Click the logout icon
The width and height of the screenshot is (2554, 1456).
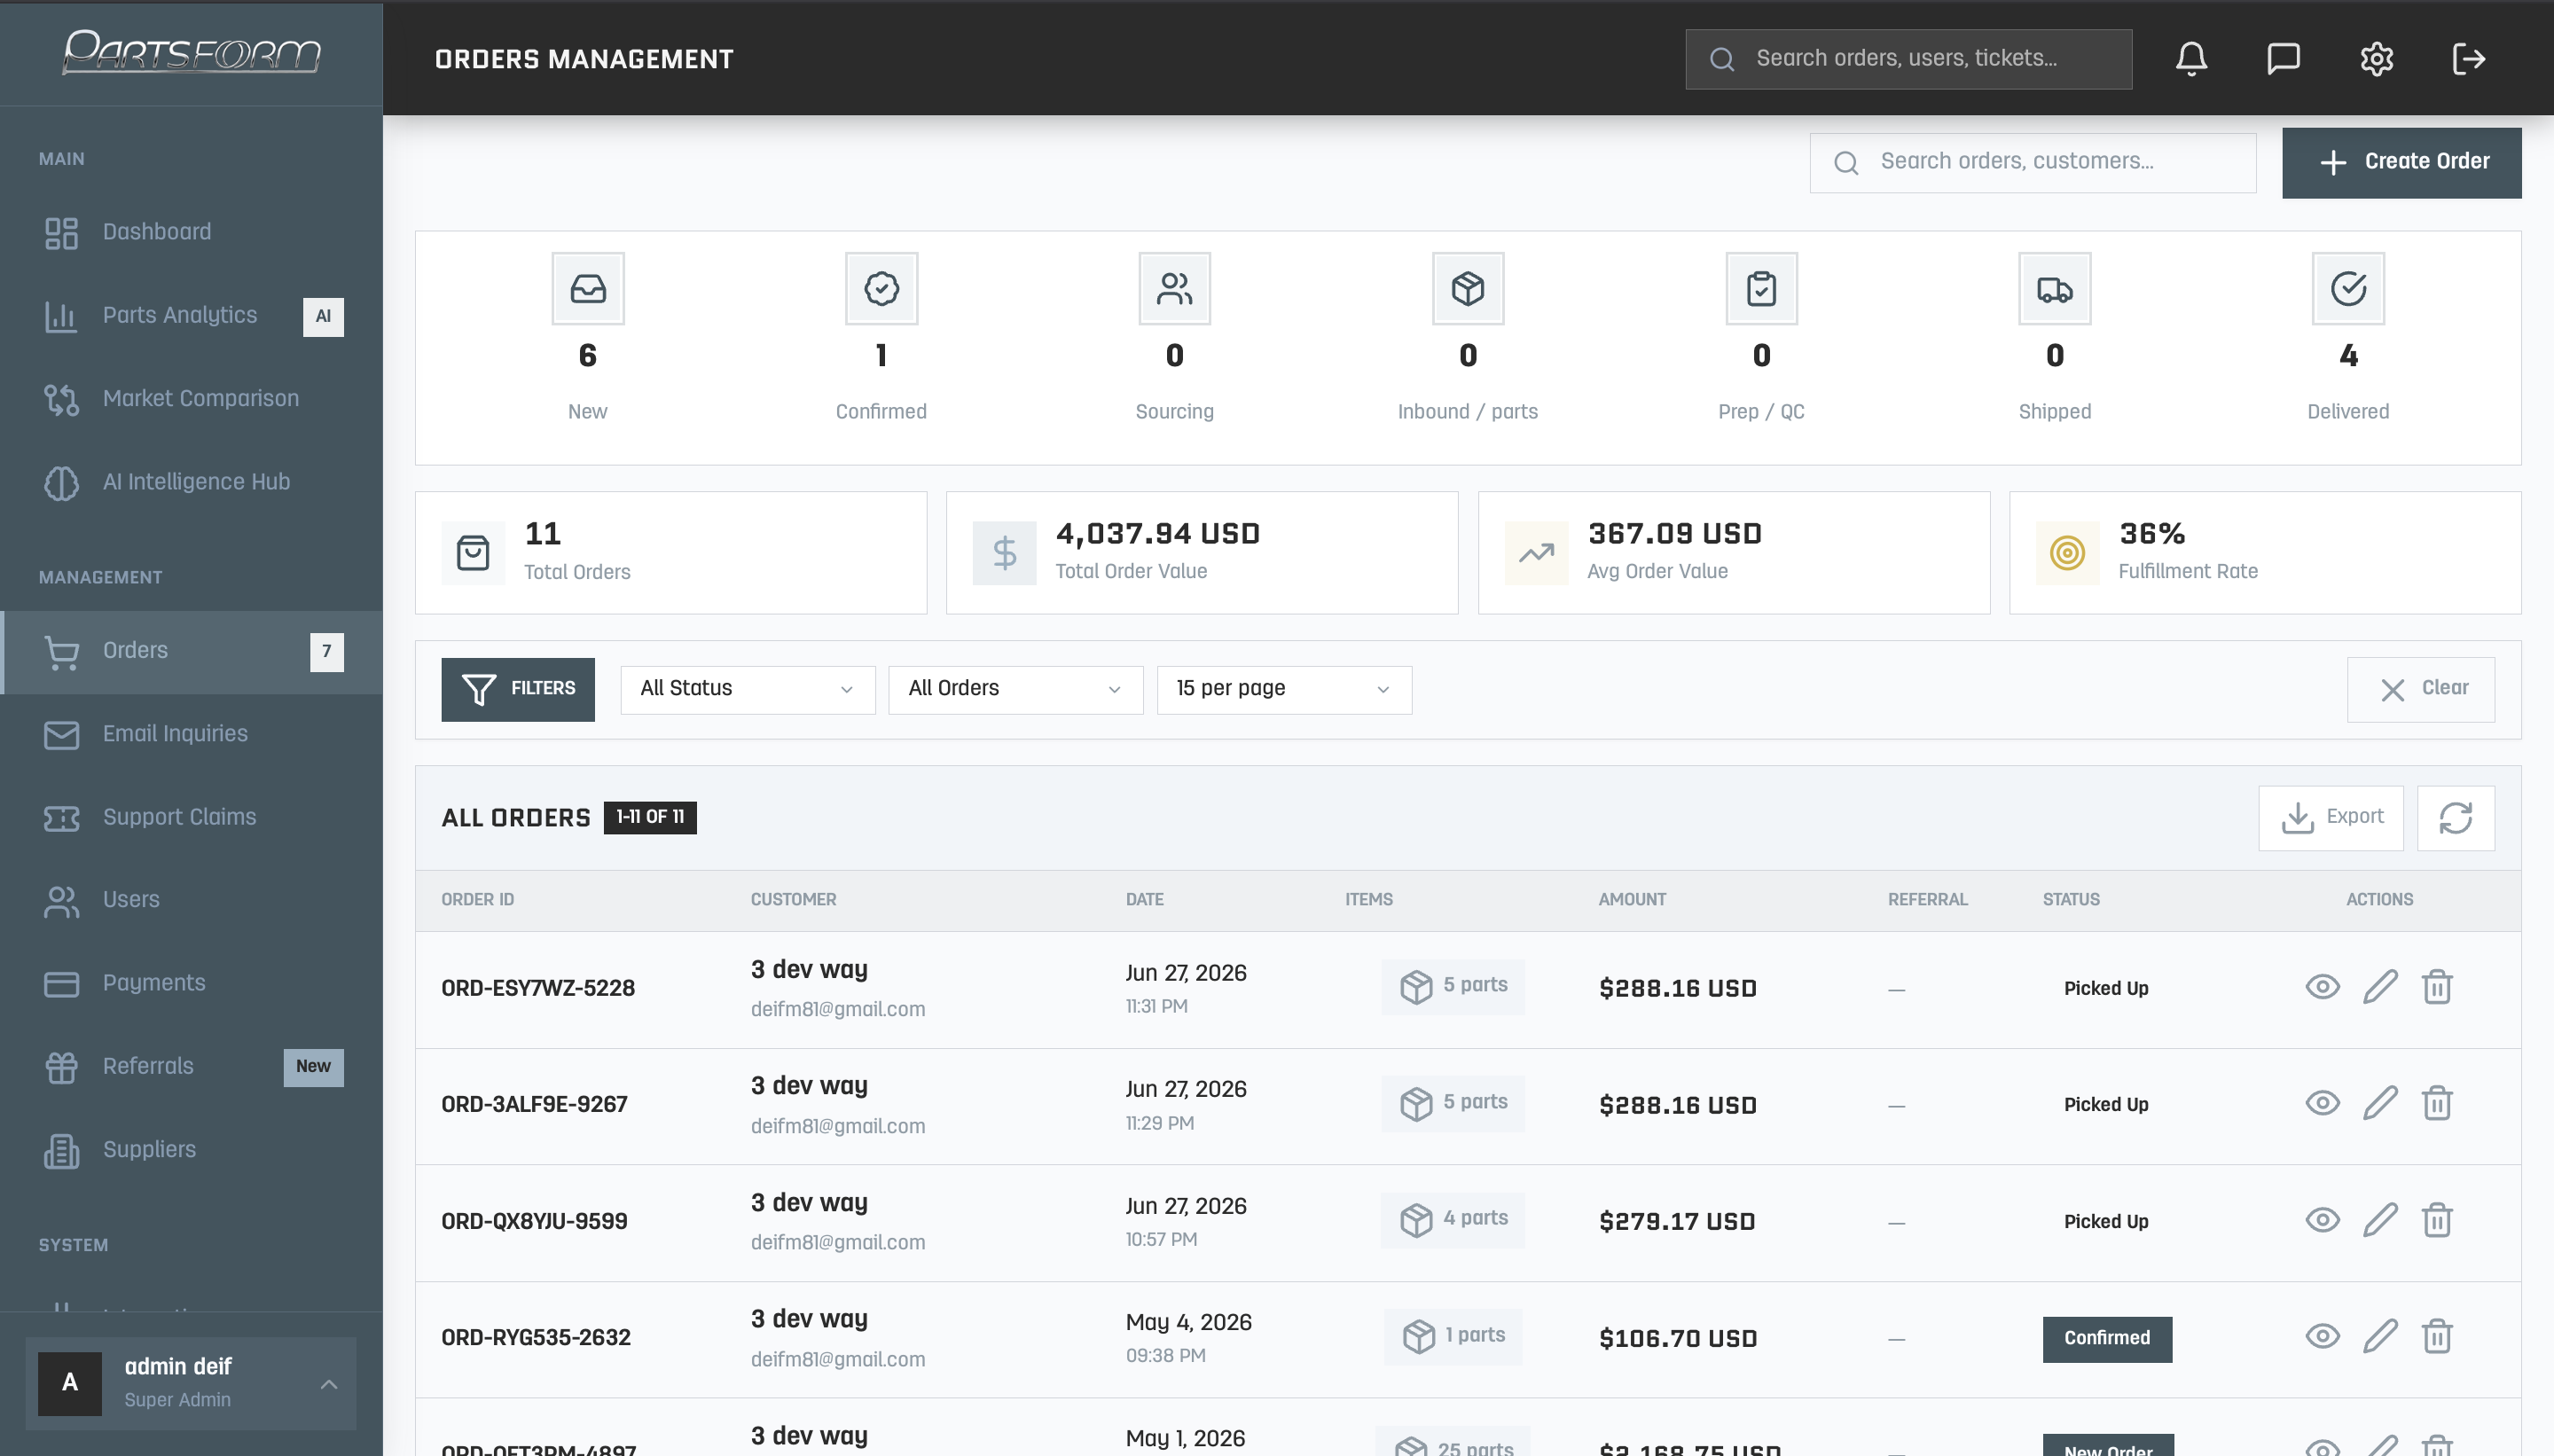pyautogui.click(x=2469, y=59)
